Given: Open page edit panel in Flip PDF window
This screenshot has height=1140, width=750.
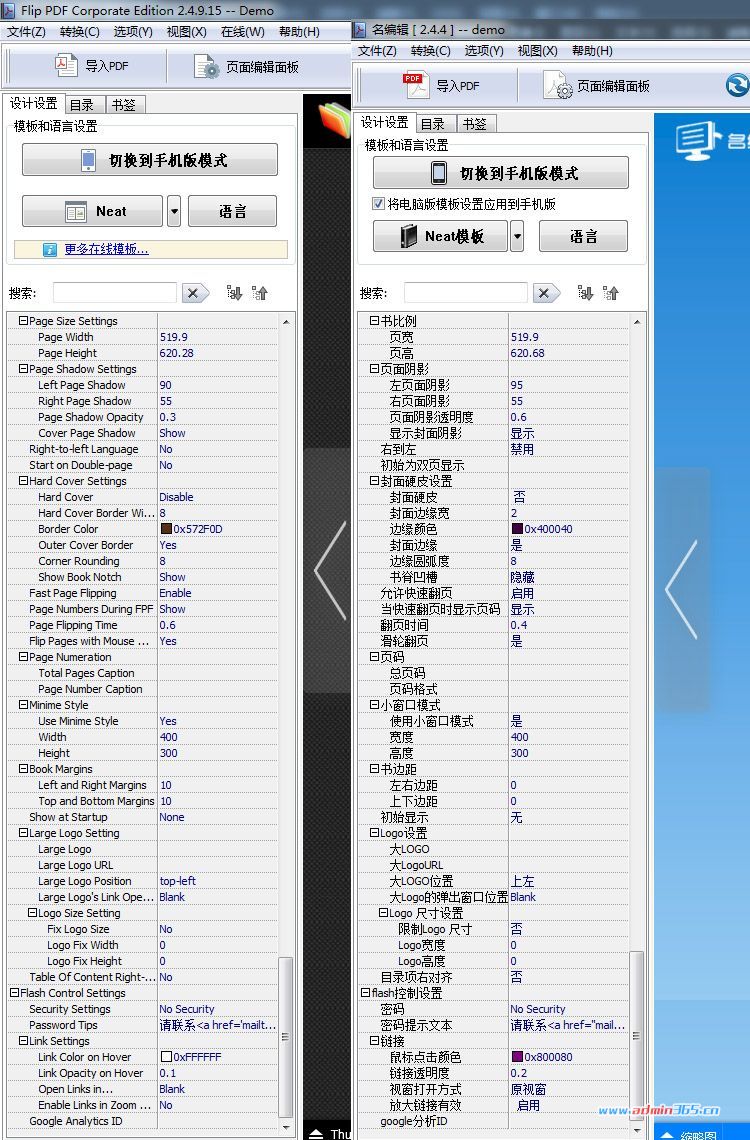Looking at the screenshot, I should pyautogui.click(x=247, y=67).
